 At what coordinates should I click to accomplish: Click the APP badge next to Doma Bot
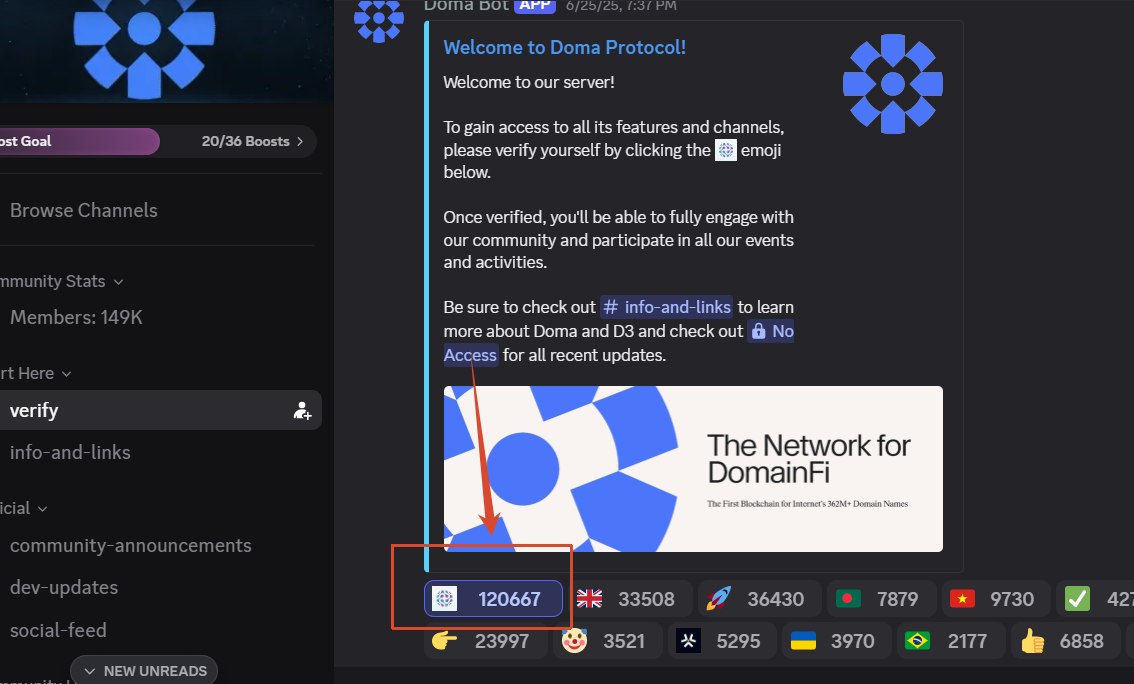(x=534, y=6)
